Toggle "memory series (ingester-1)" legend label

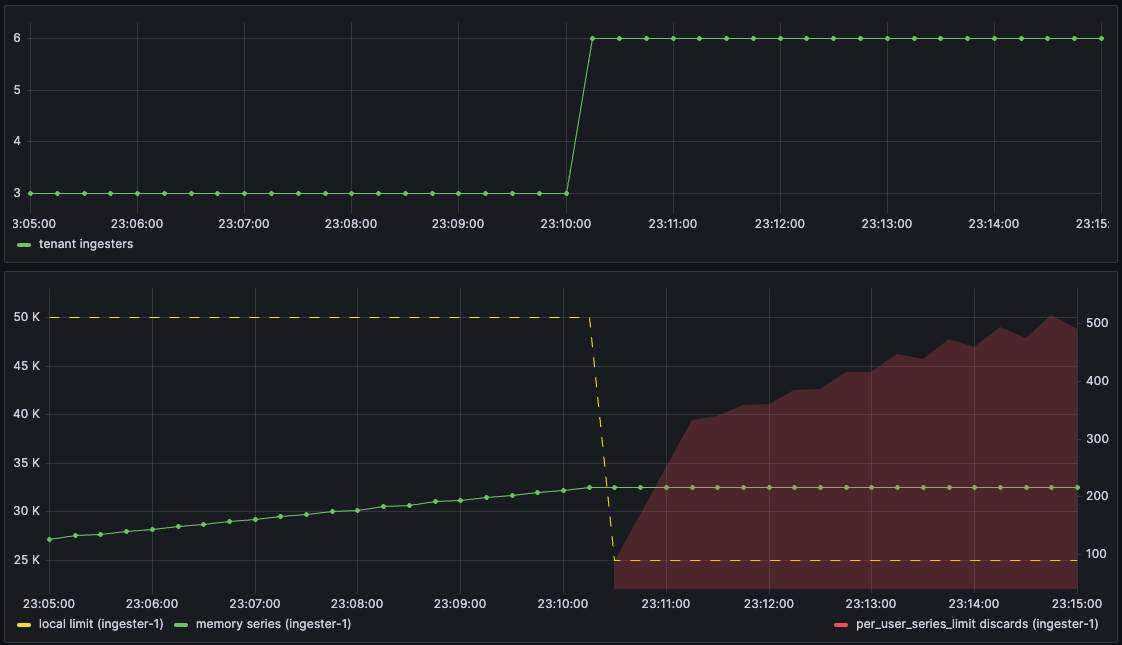[273, 624]
